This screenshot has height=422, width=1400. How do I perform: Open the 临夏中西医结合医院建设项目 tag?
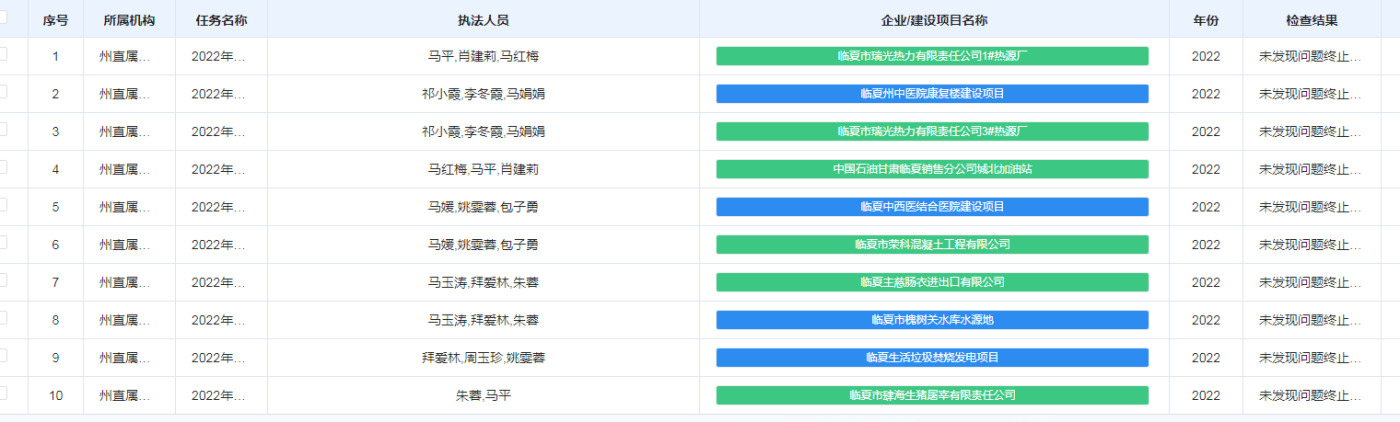click(x=932, y=207)
